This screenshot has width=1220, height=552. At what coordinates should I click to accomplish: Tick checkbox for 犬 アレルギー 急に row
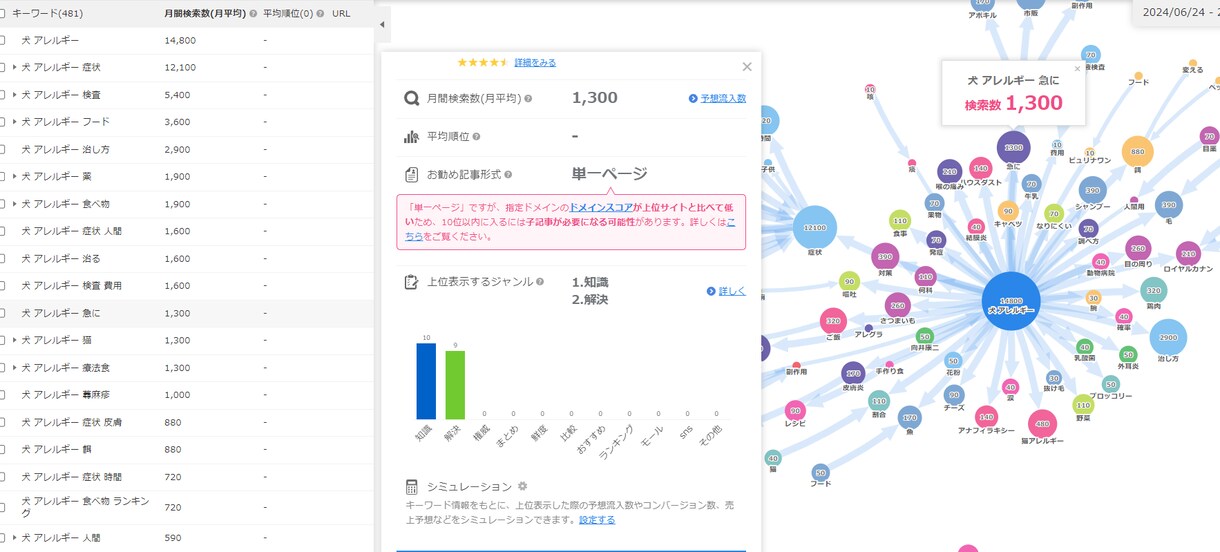(3, 313)
